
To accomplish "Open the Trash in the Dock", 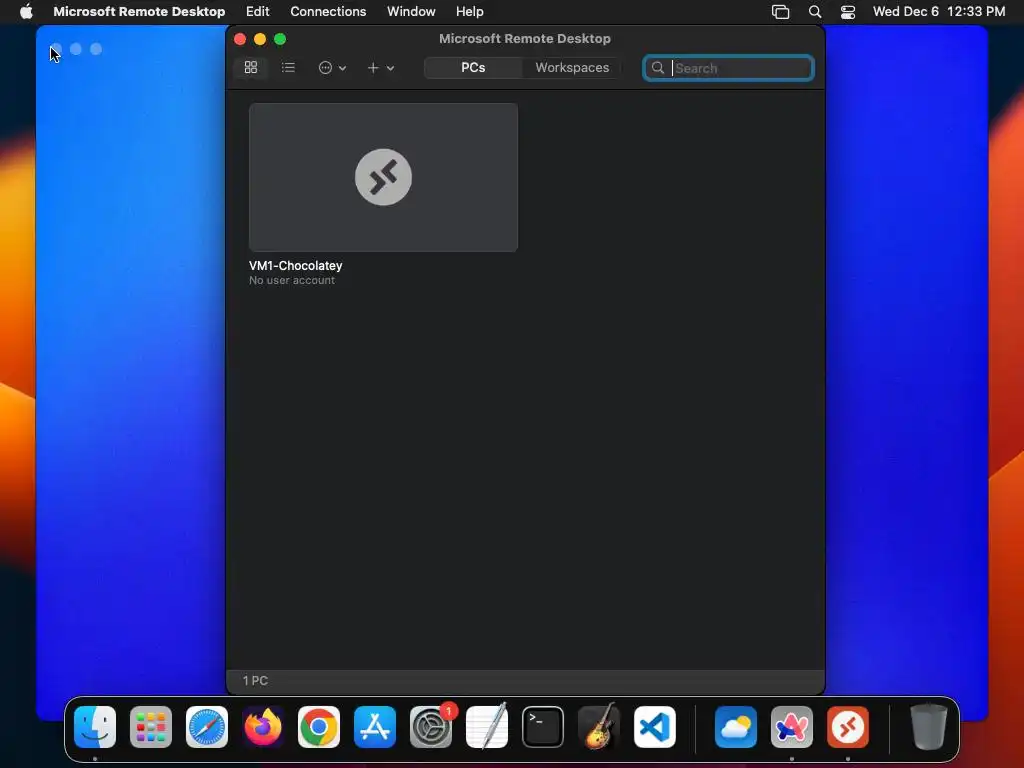I will point(929,727).
